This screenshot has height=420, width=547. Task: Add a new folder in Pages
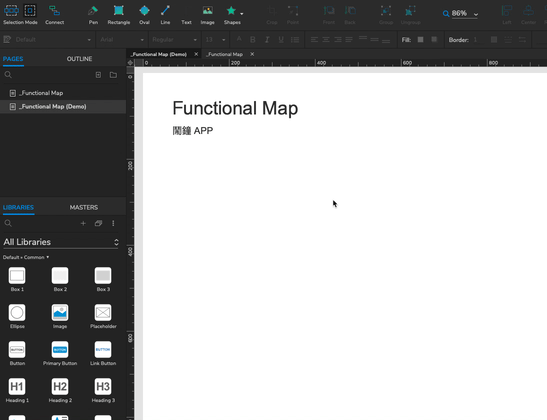(113, 75)
